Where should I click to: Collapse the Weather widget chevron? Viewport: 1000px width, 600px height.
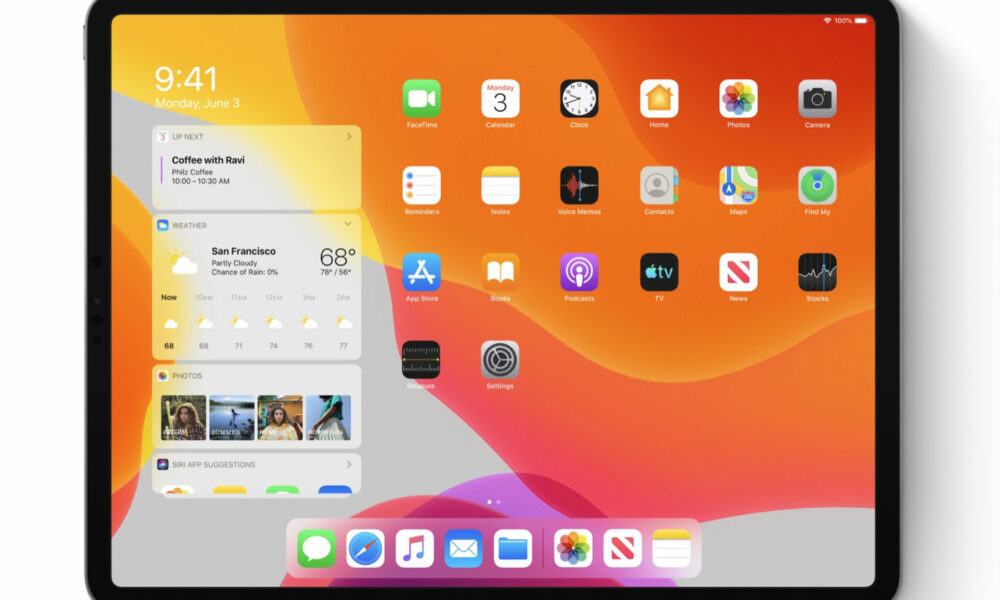(348, 224)
